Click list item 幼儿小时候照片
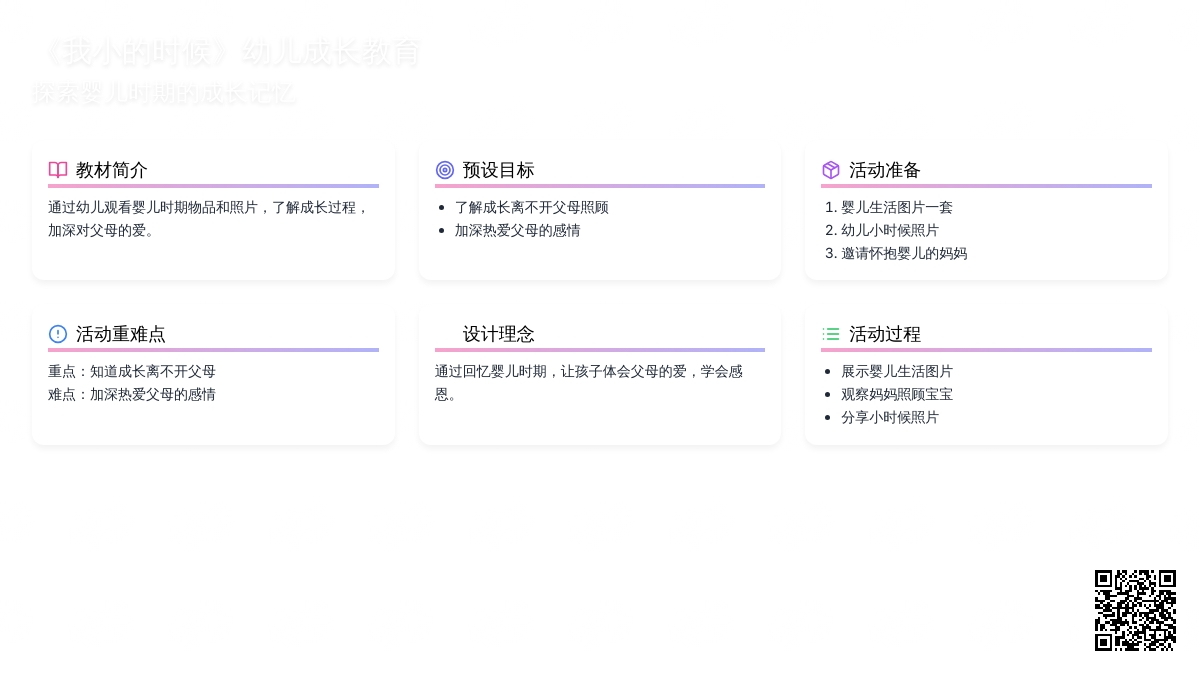 click(890, 230)
